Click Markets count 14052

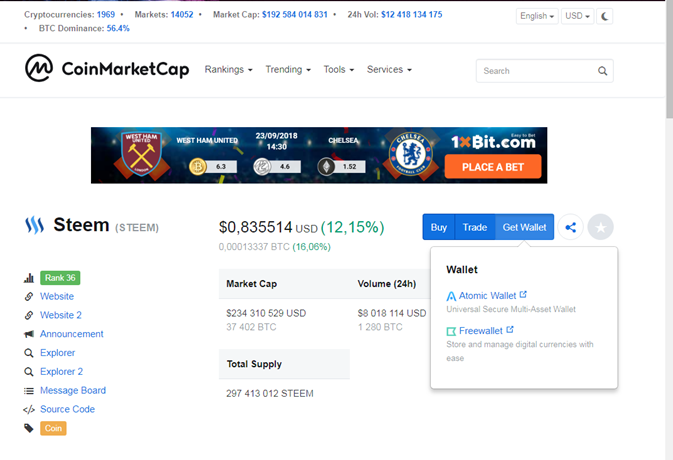point(182,15)
